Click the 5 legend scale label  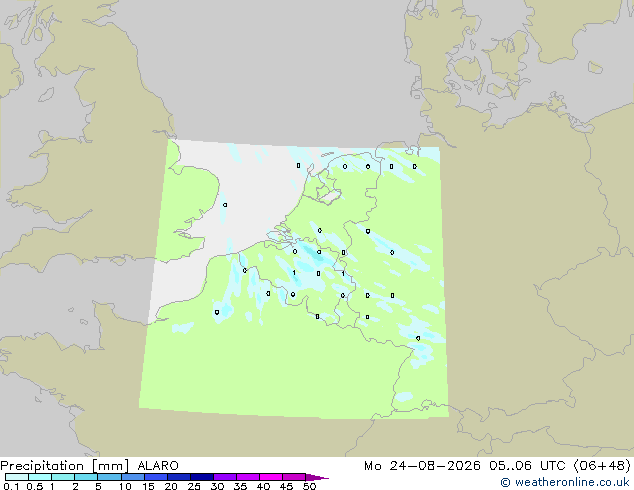tap(98, 486)
